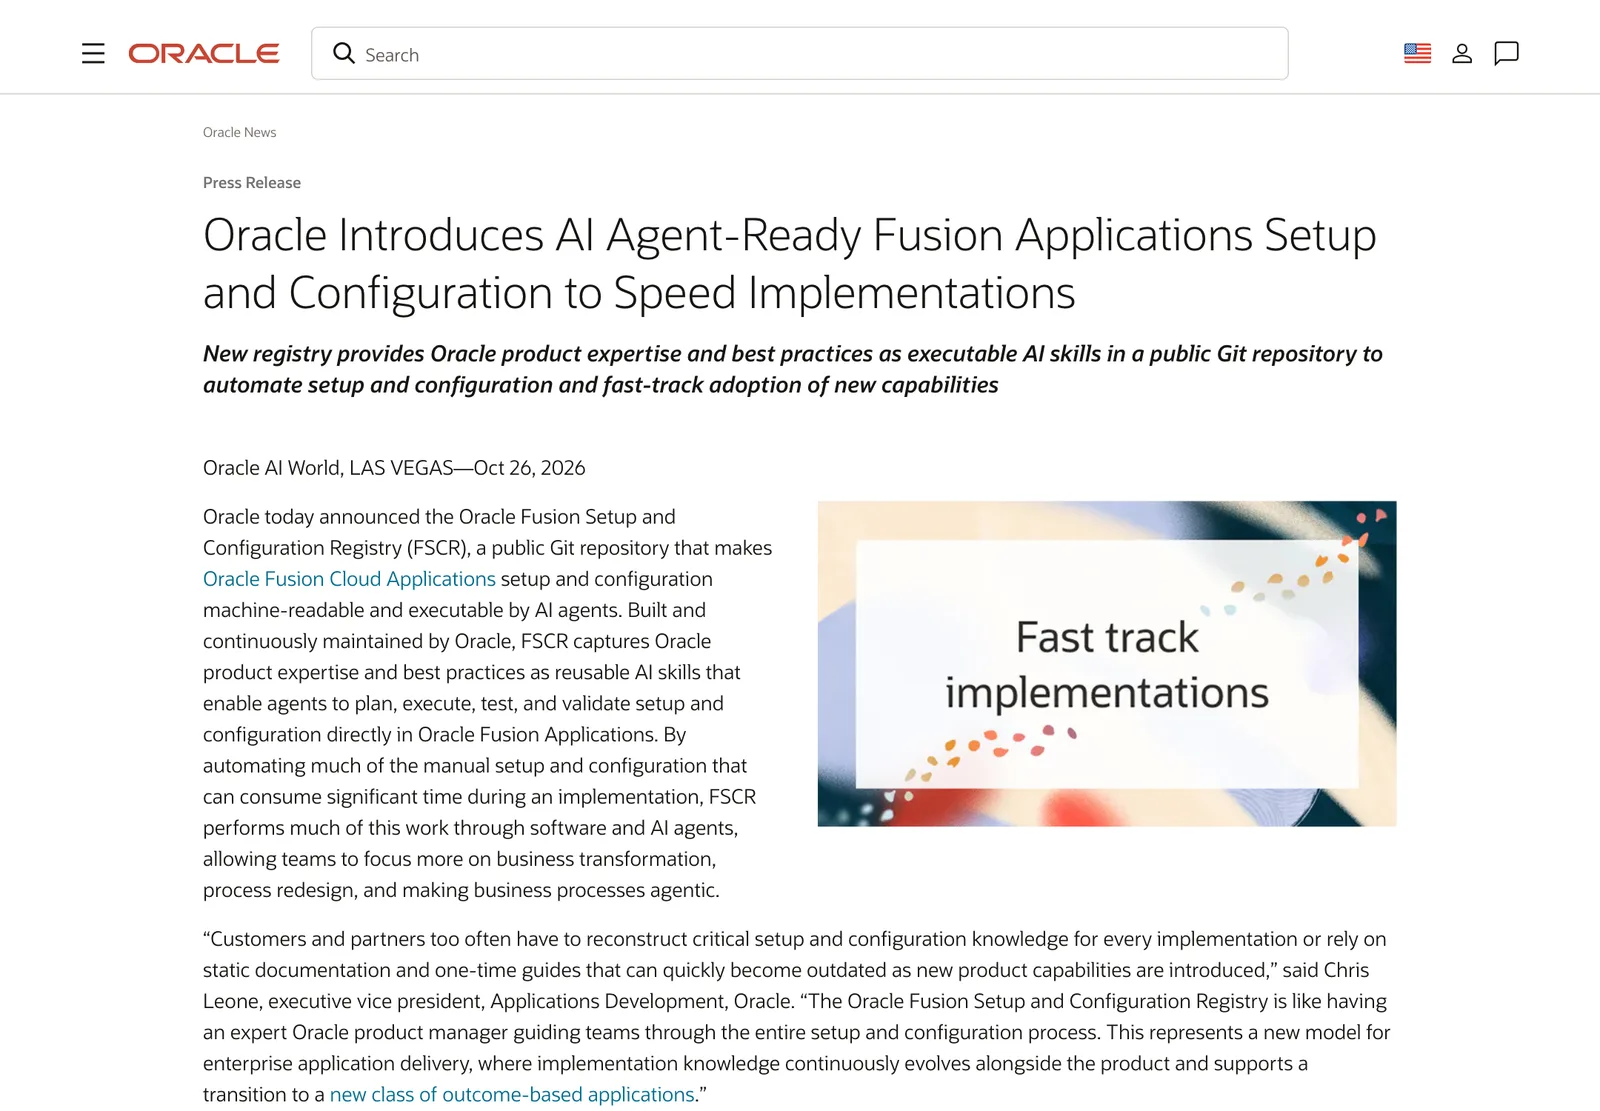Click the Fast track implementations image

(x=1106, y=664)
